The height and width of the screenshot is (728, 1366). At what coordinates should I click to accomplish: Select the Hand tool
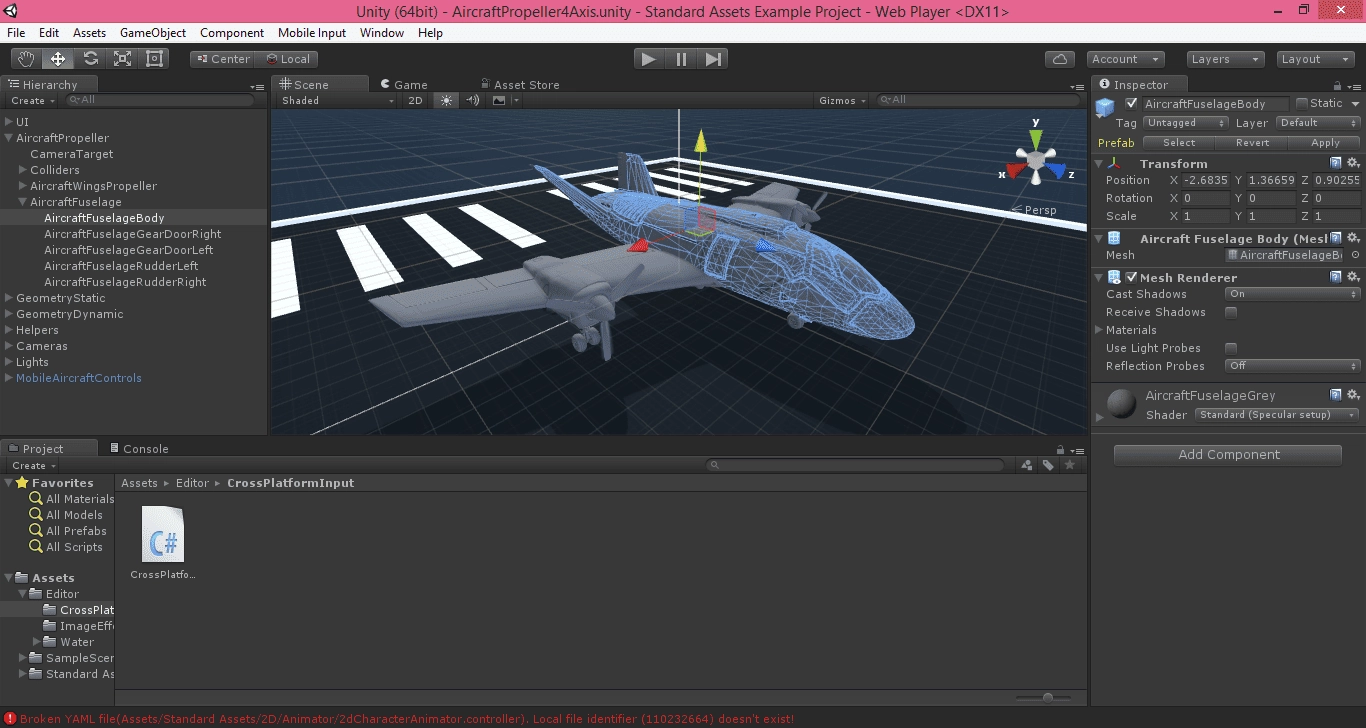pos(27,59)
